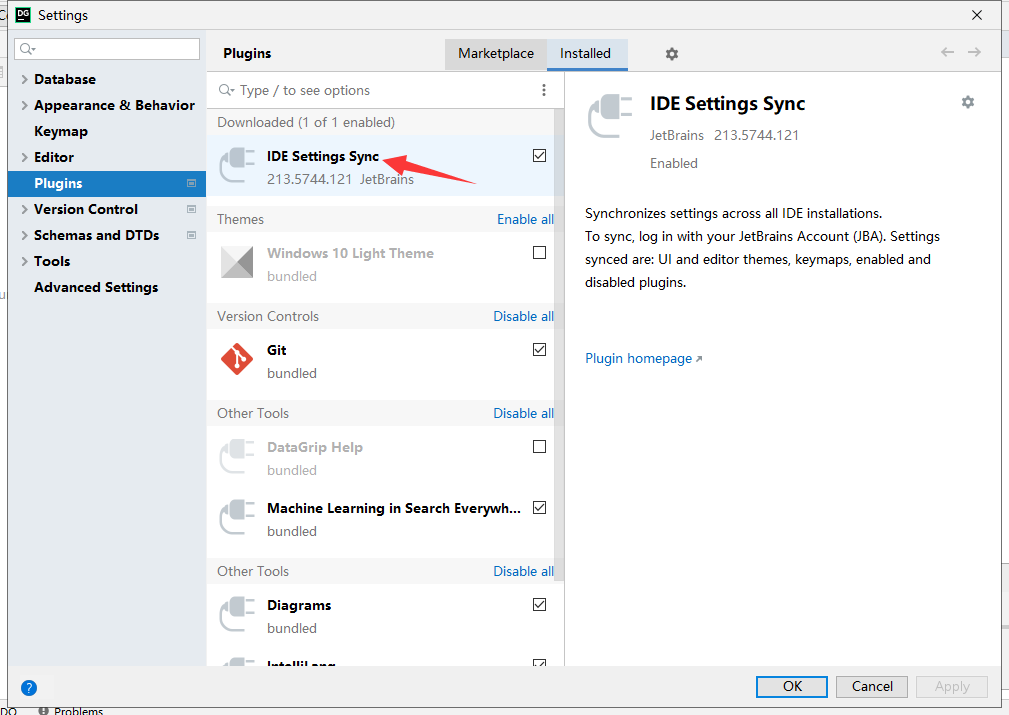Screen dimensions: 1009x715
Task: Click the help question mark icon
Action: (28, 687)
